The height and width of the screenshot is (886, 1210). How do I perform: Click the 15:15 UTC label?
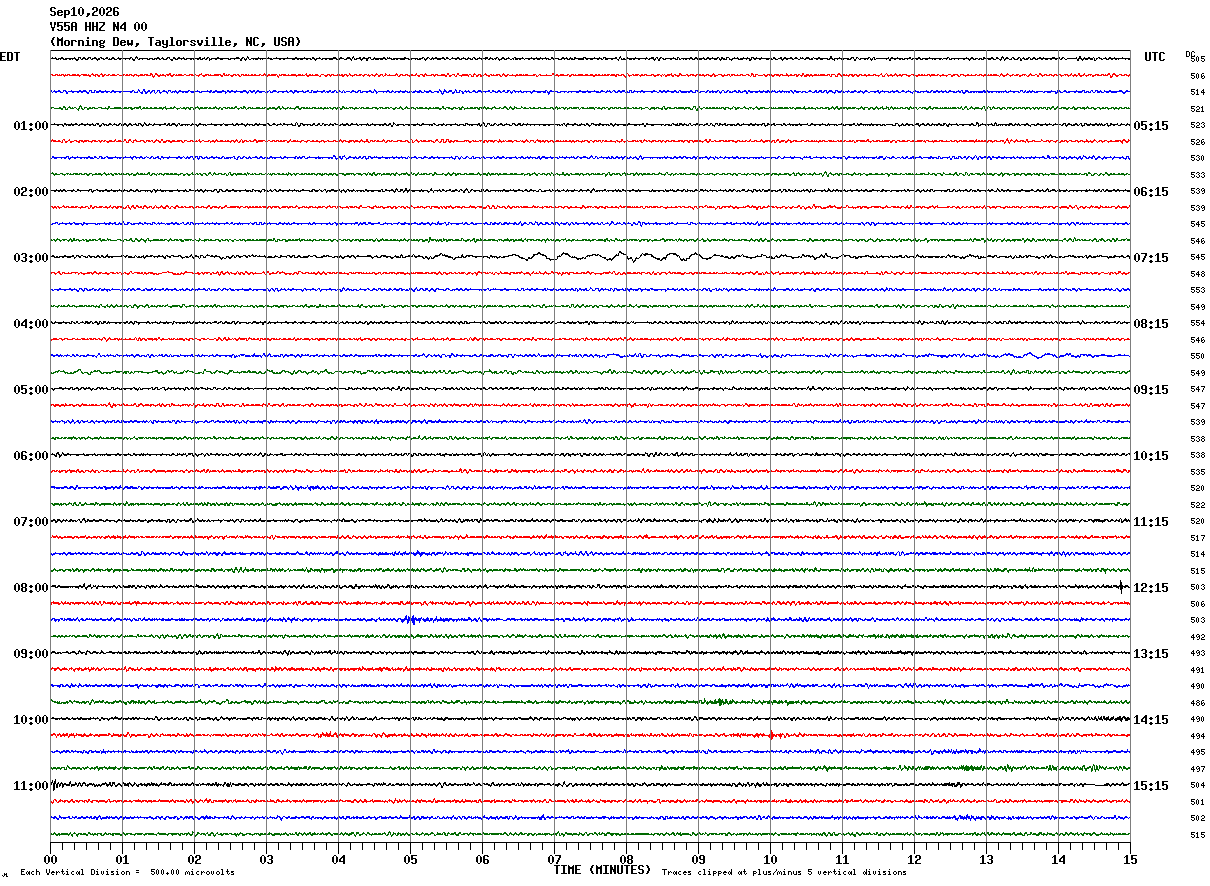[1150, 786]
